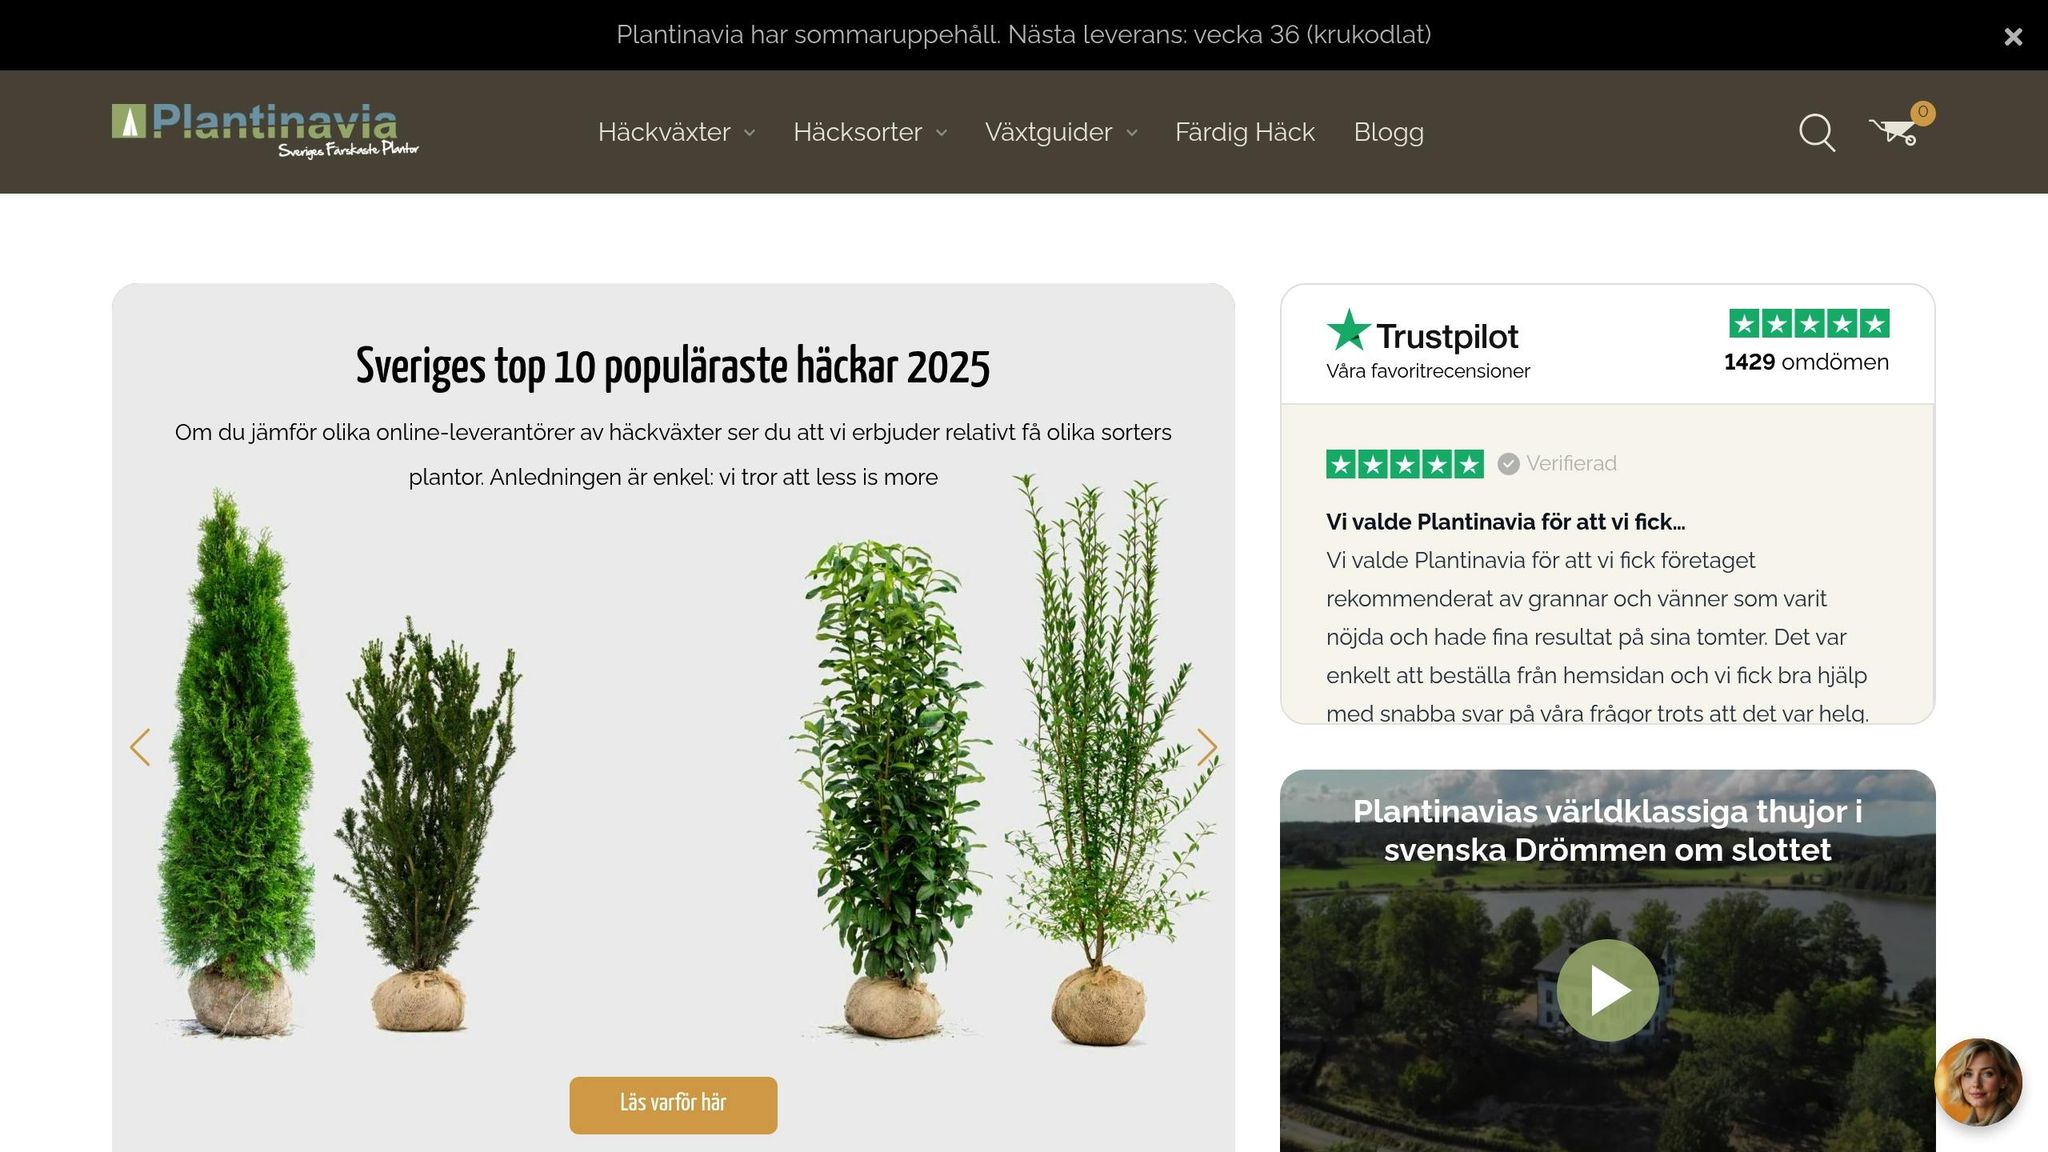
Task: Expand the Häcksorter dropdown menu
Action: tap(869, 132)
